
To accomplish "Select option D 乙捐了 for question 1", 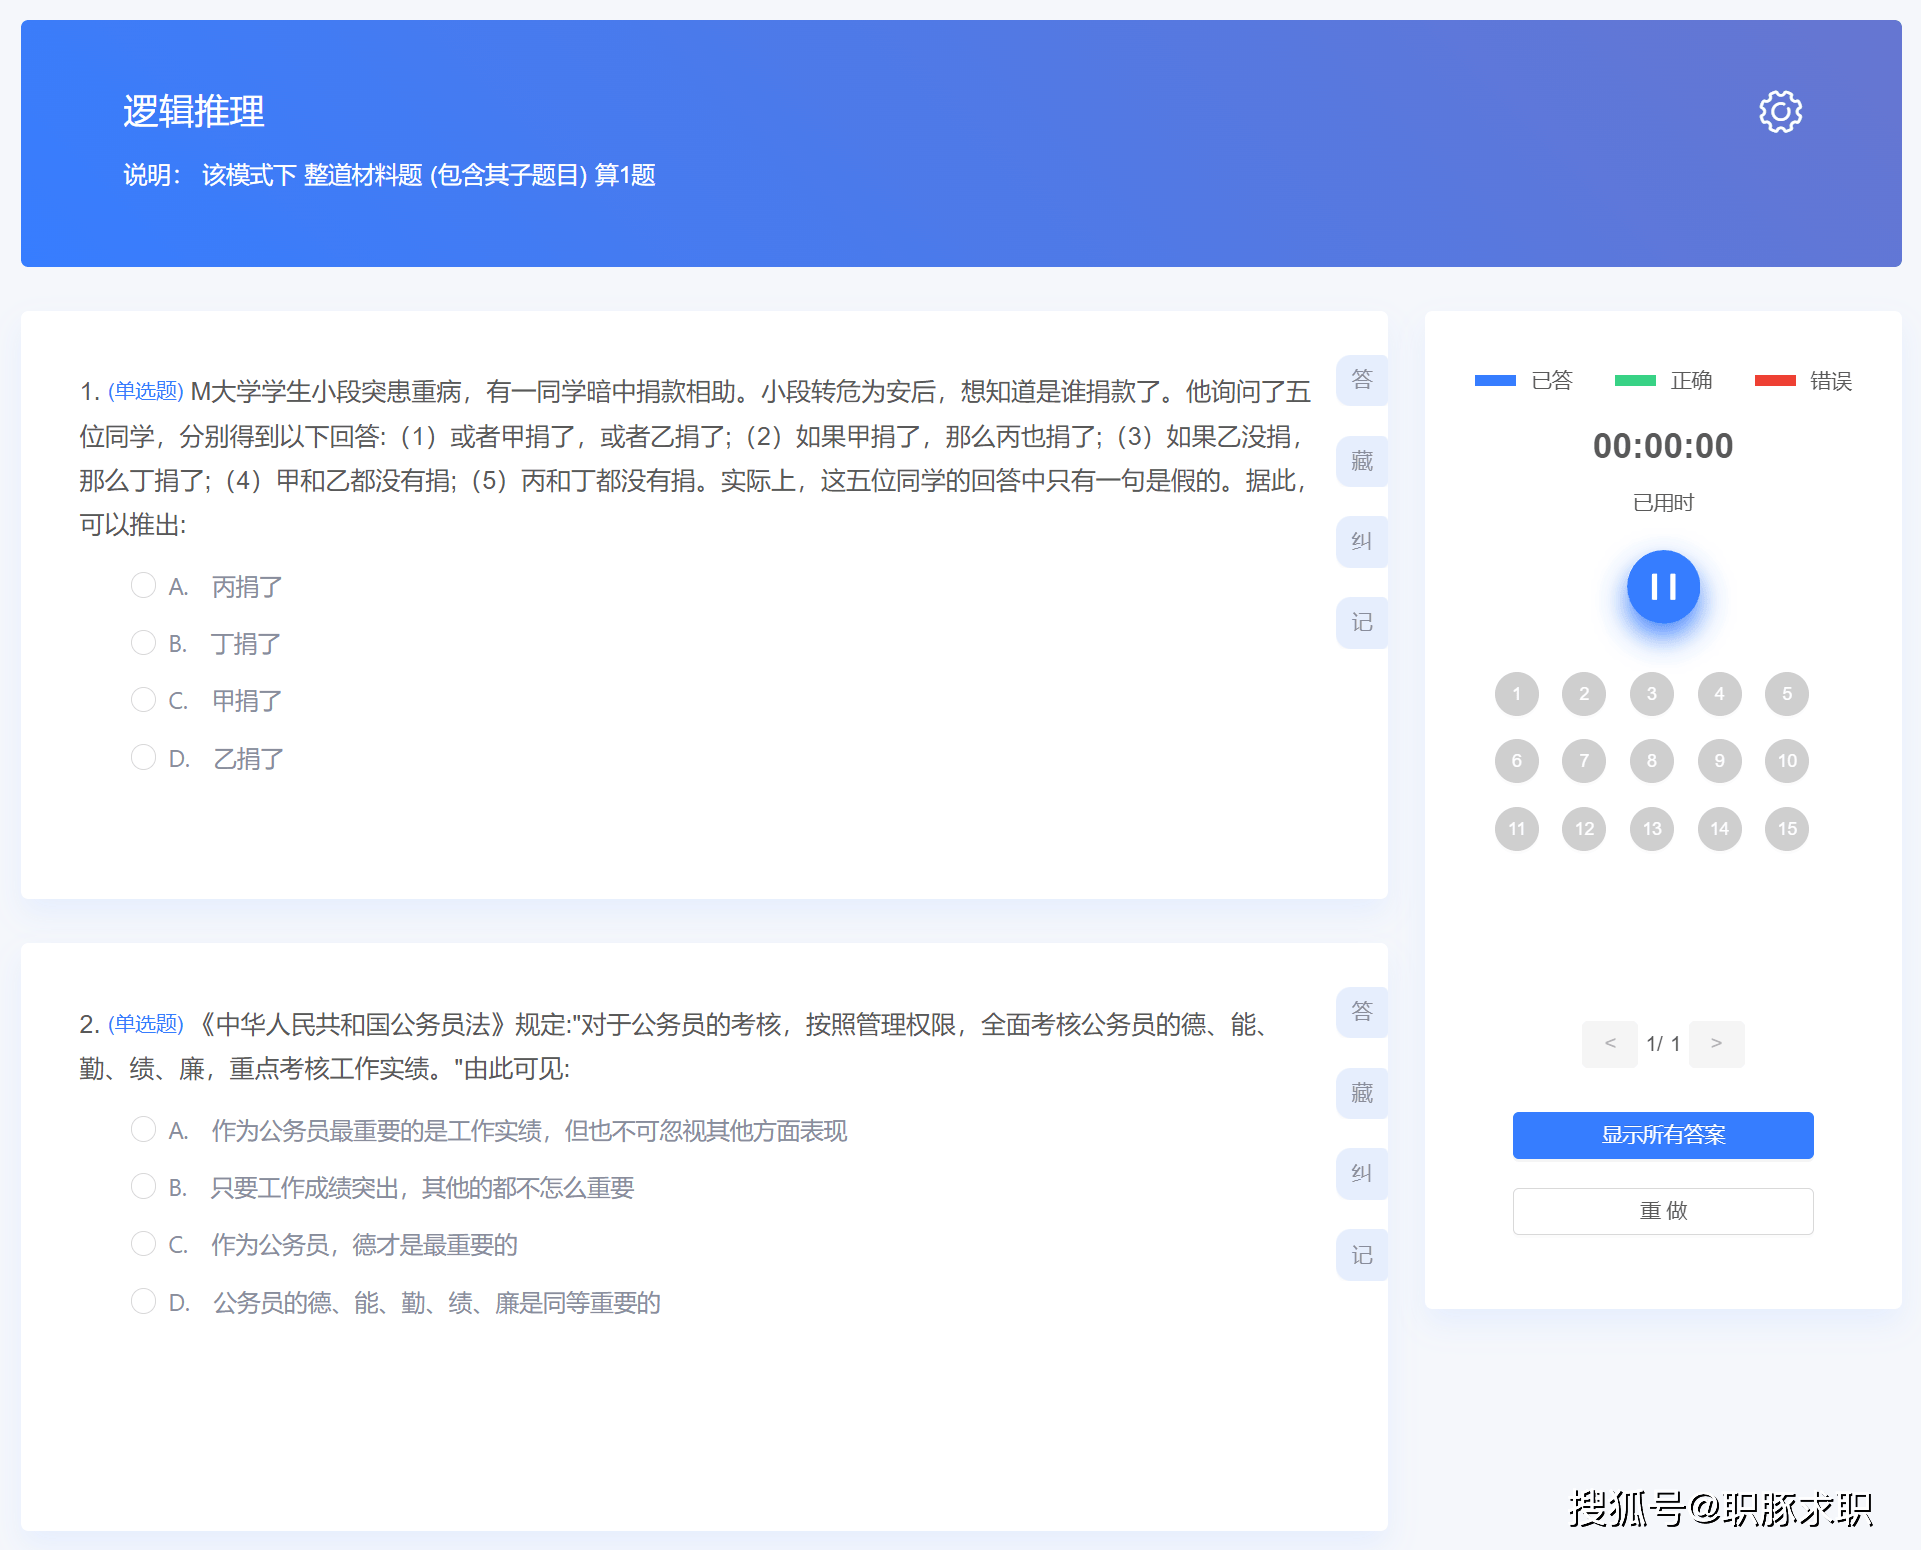I will 144,758.
